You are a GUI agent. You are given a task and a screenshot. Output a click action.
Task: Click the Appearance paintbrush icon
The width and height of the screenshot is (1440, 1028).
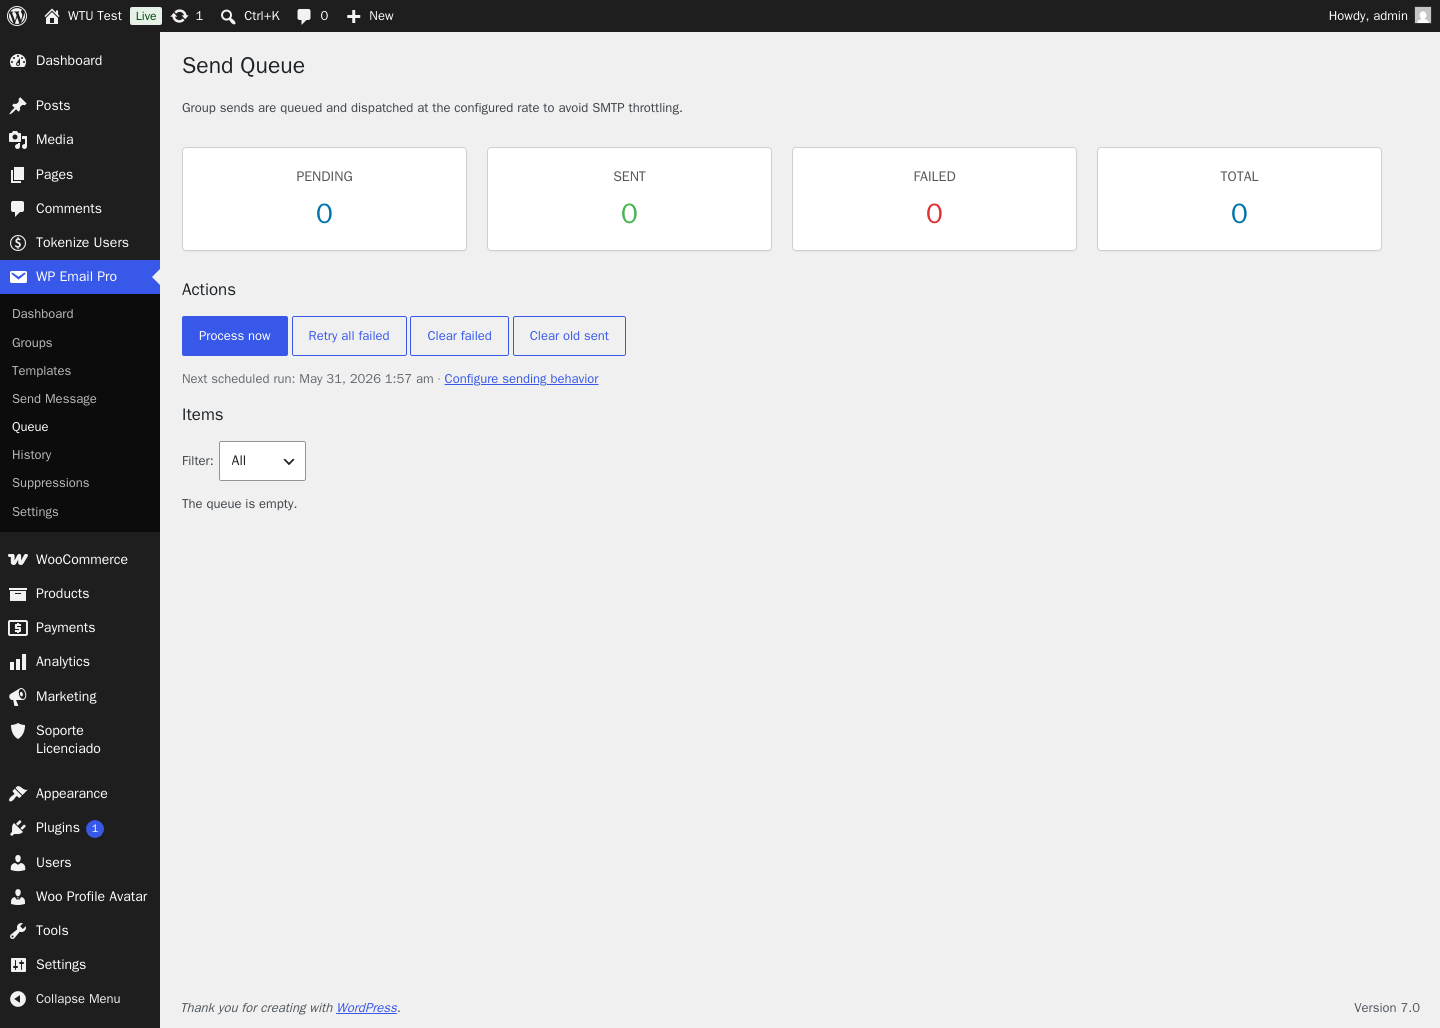point(18,794)
